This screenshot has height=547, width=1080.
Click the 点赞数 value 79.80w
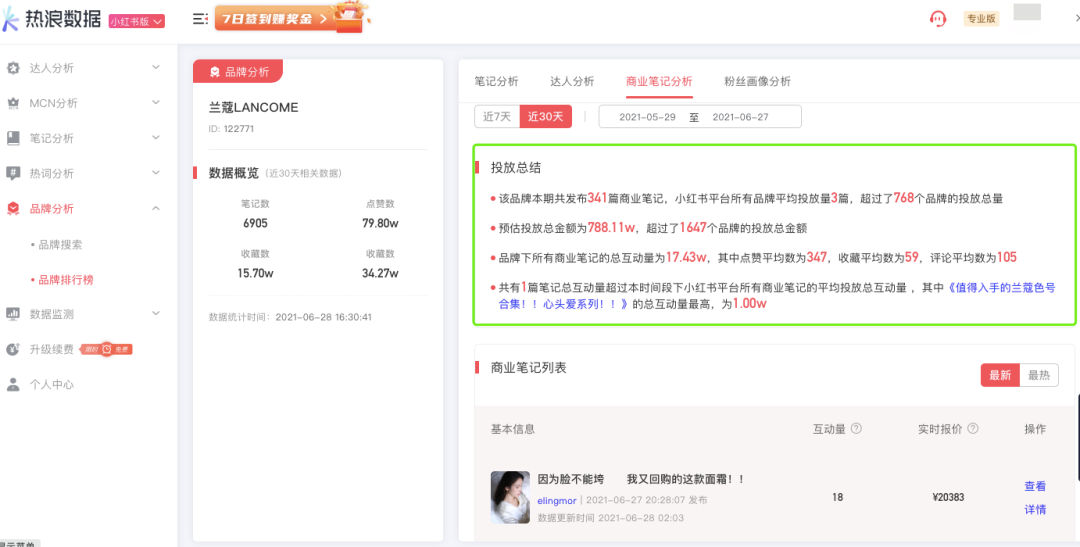[381, 223]
